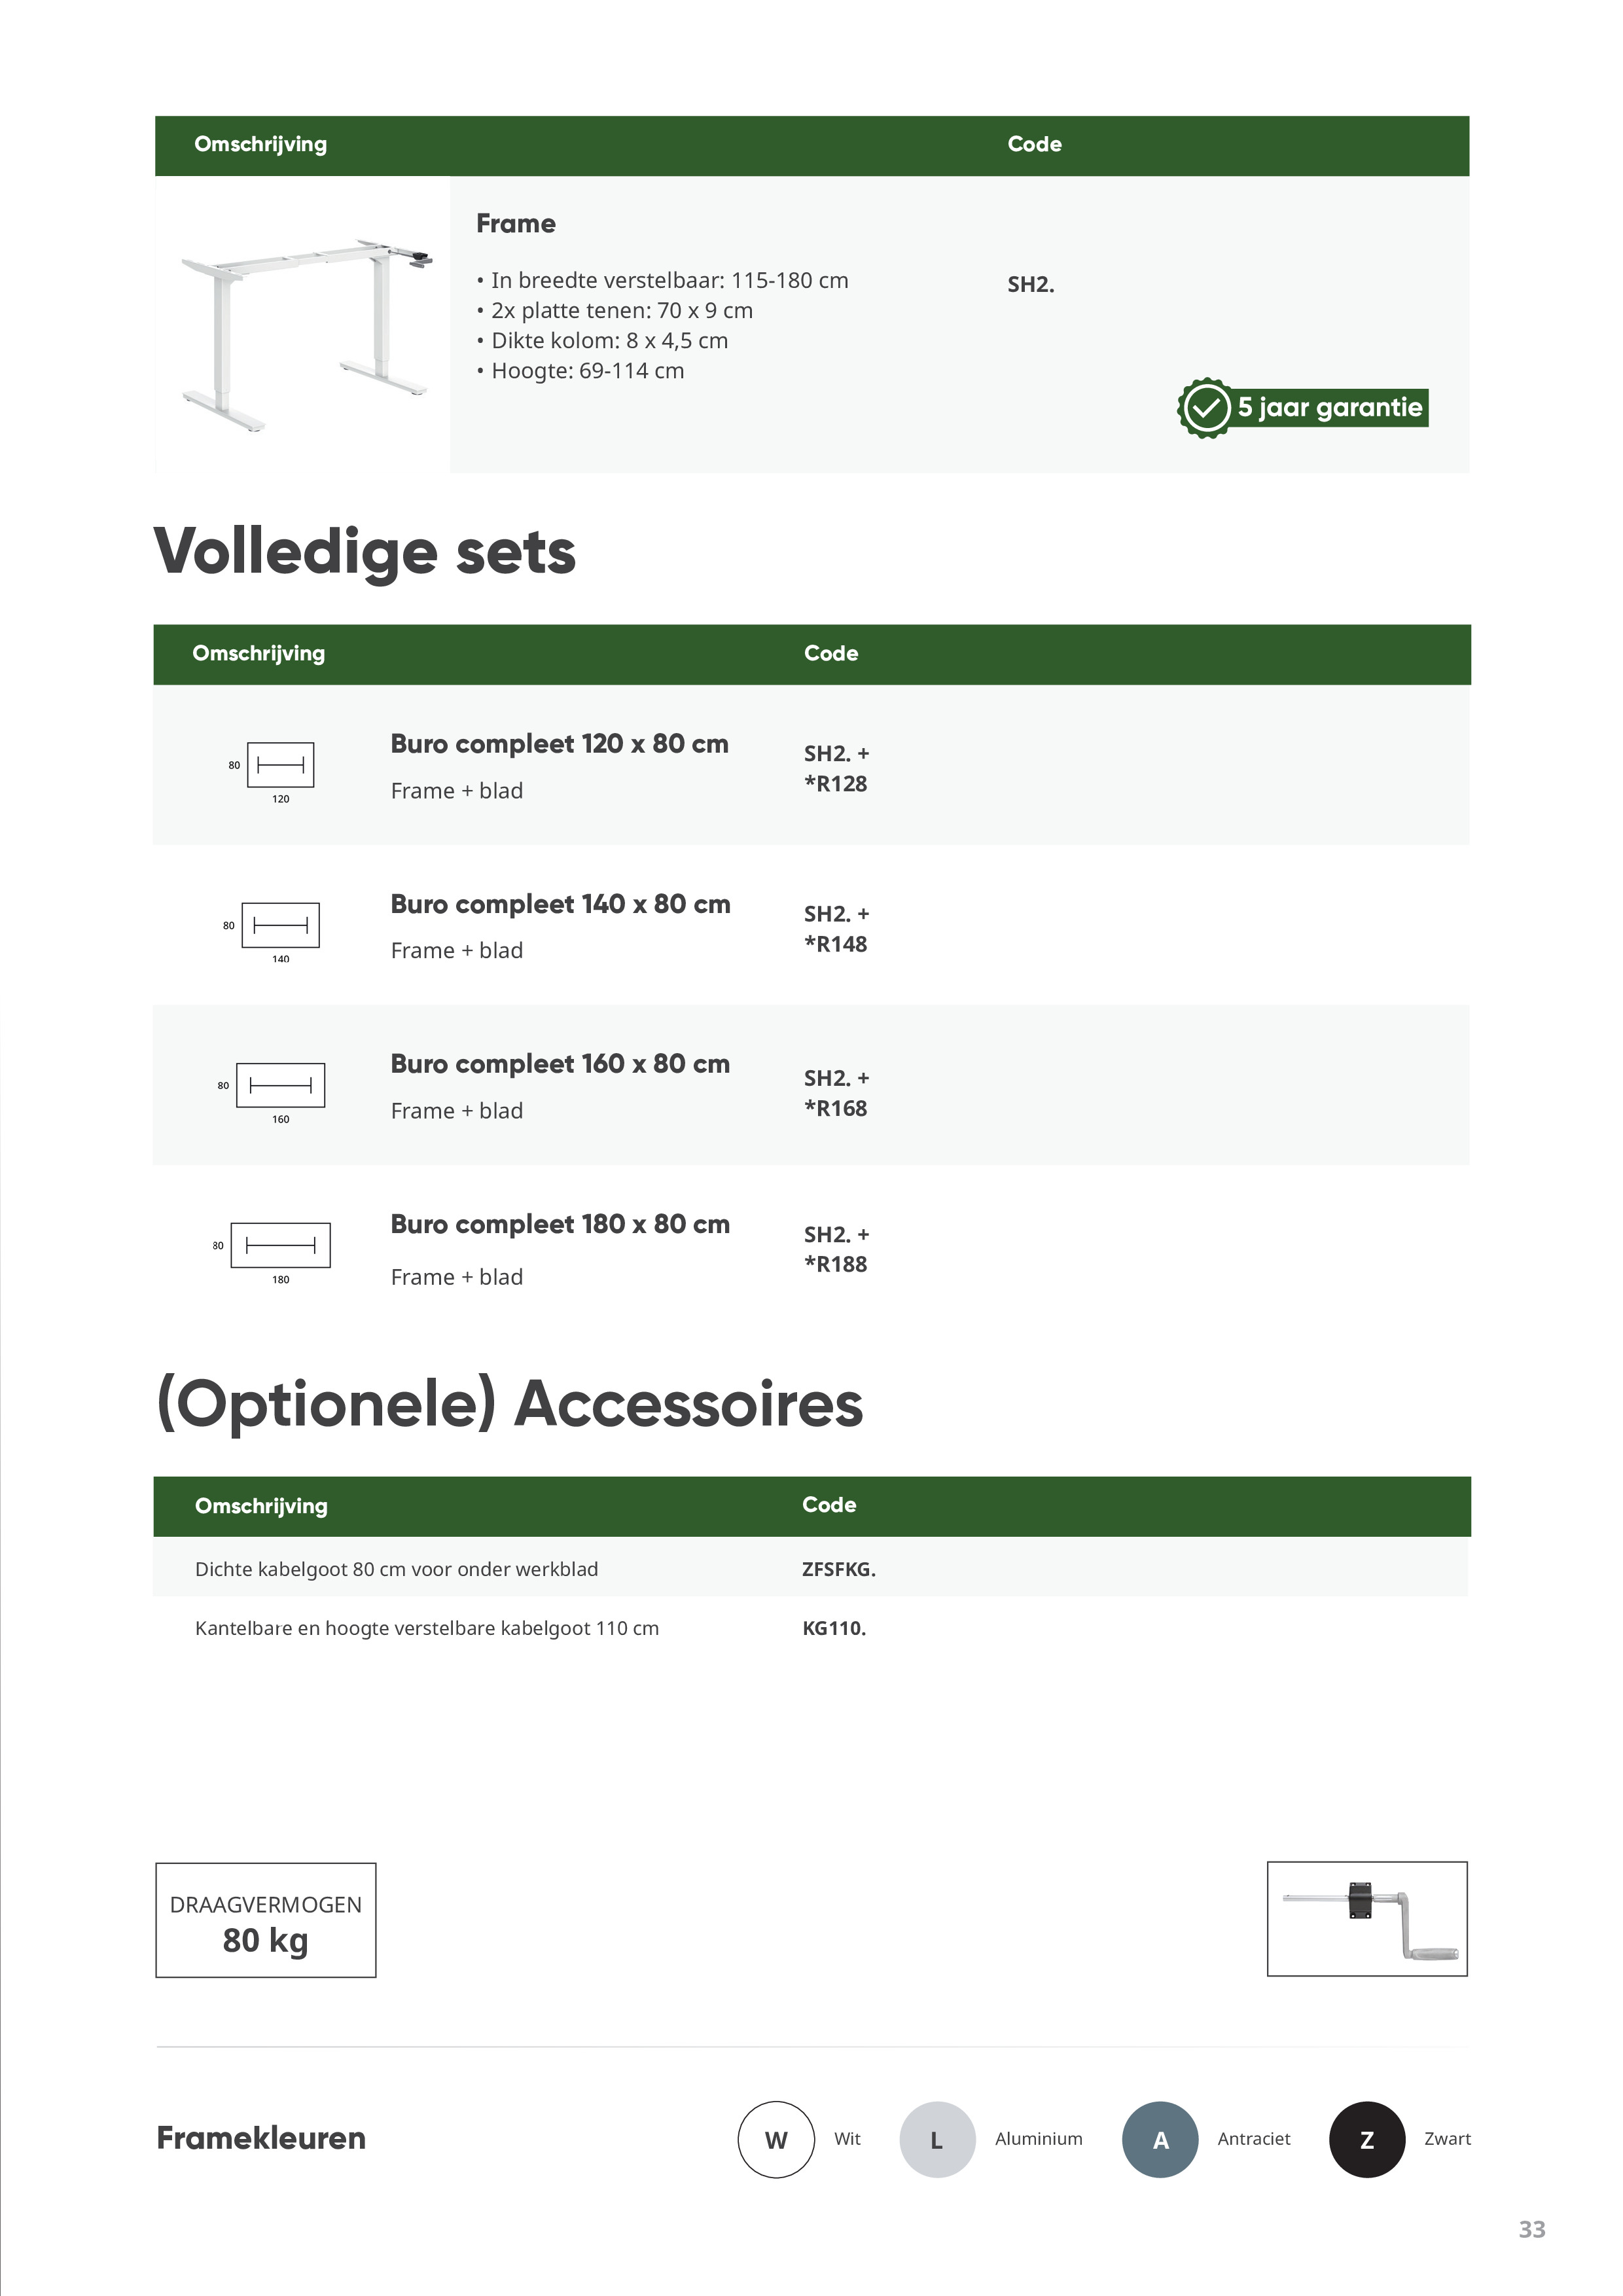Click the 180 x 80 desk dimension diagram
Screen dimensions: 1623x2296
tap(280, 1246)
